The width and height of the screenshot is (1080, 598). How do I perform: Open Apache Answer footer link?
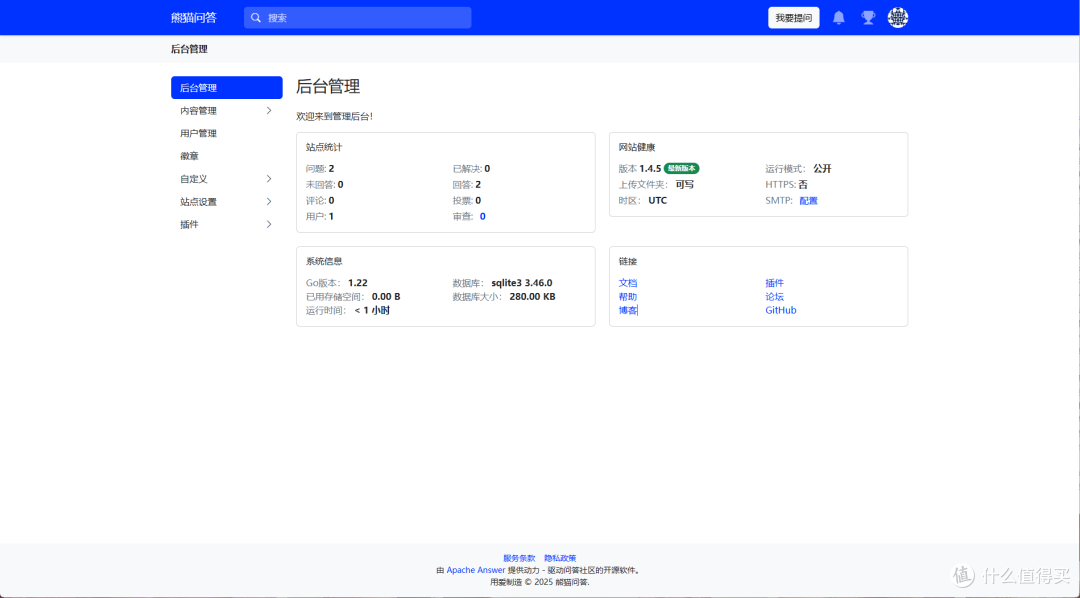[x=475, y=570]
